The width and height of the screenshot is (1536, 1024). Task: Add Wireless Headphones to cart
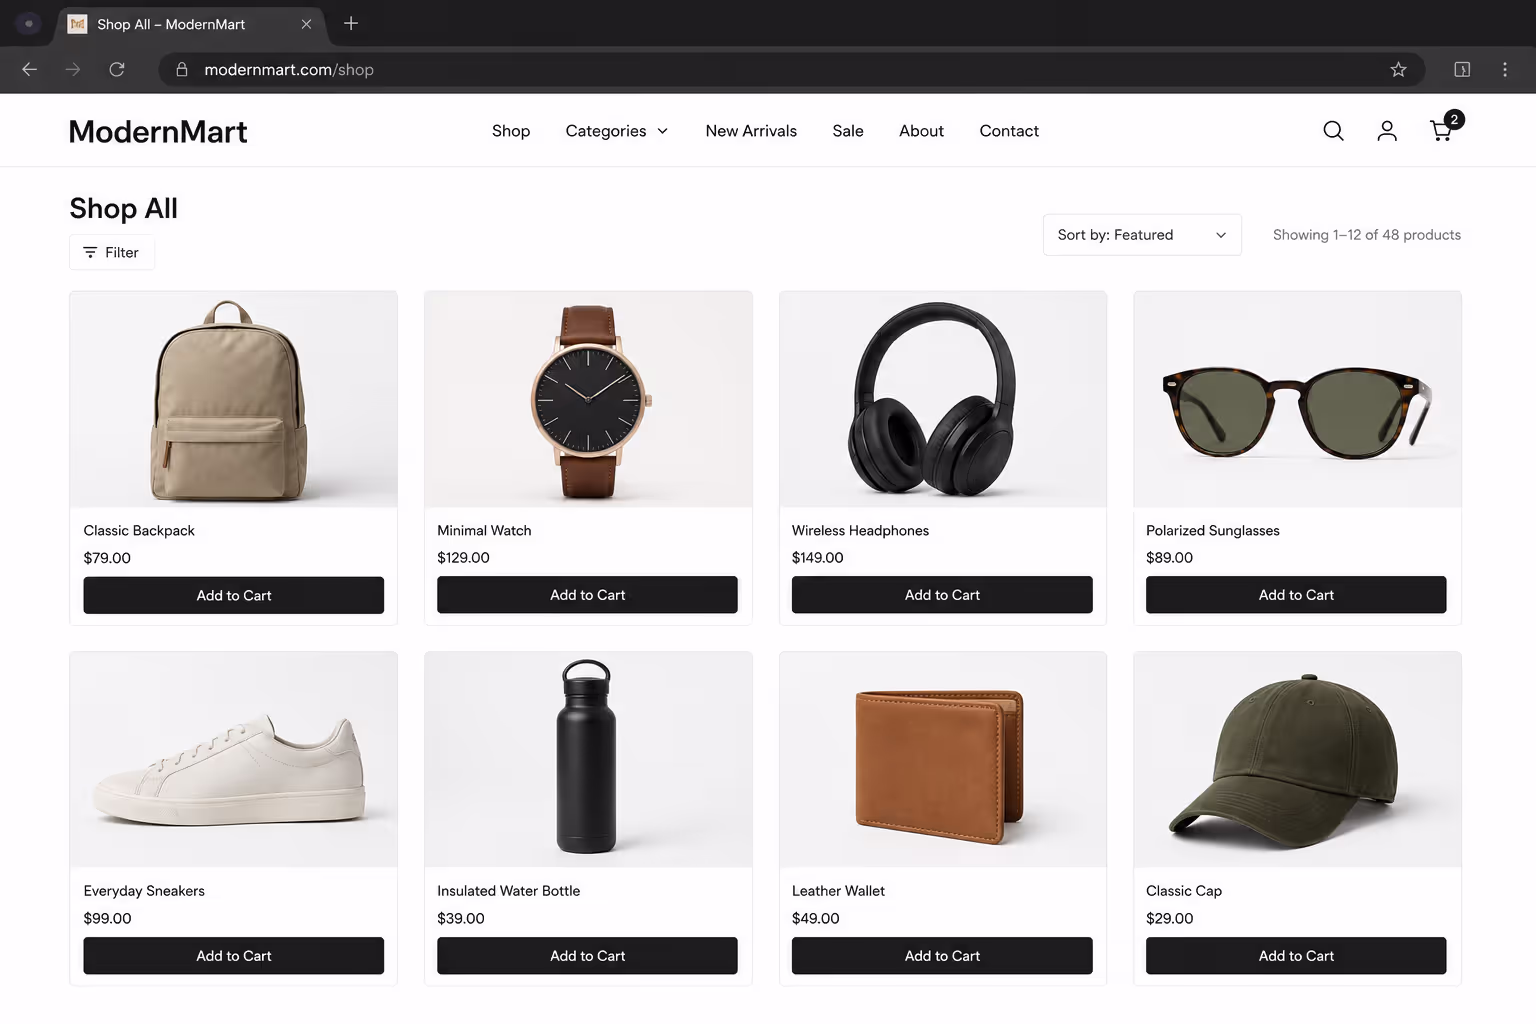pos(942,595)
